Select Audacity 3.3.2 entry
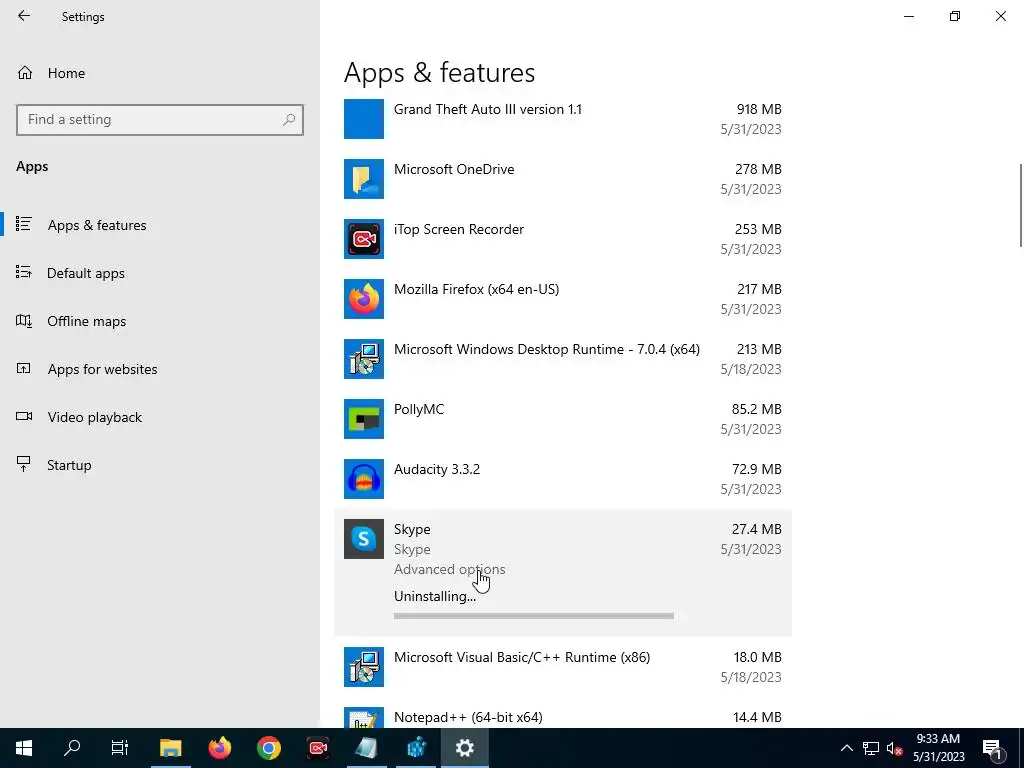The image size is (1024, 768). [563, 479]
